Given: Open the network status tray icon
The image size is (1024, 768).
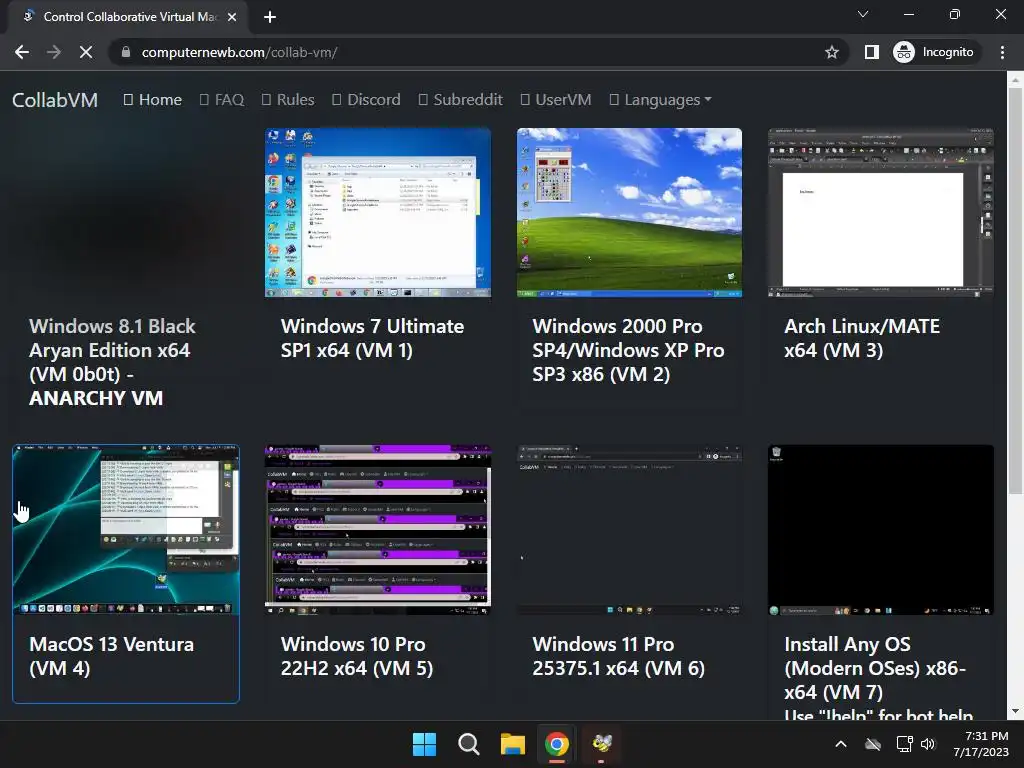Looking at the screenshot, I should (x=904, y=744).
